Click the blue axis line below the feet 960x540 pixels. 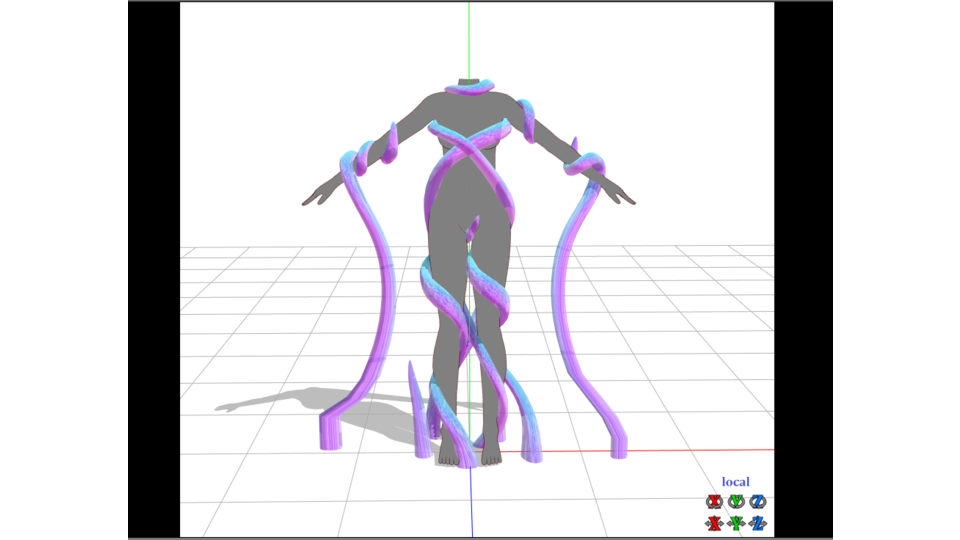click(471, 505)
